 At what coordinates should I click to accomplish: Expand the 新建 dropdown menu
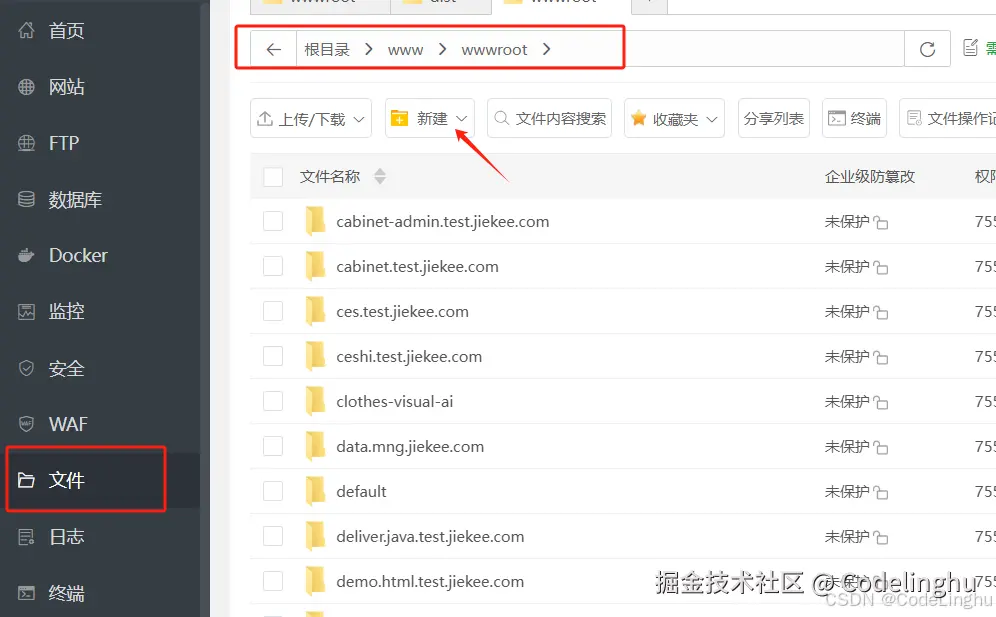[461, 117]
